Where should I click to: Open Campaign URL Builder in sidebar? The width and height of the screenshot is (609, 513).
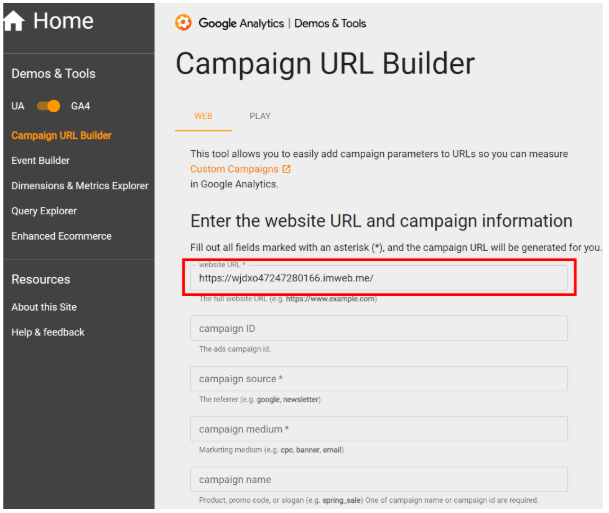61,136
